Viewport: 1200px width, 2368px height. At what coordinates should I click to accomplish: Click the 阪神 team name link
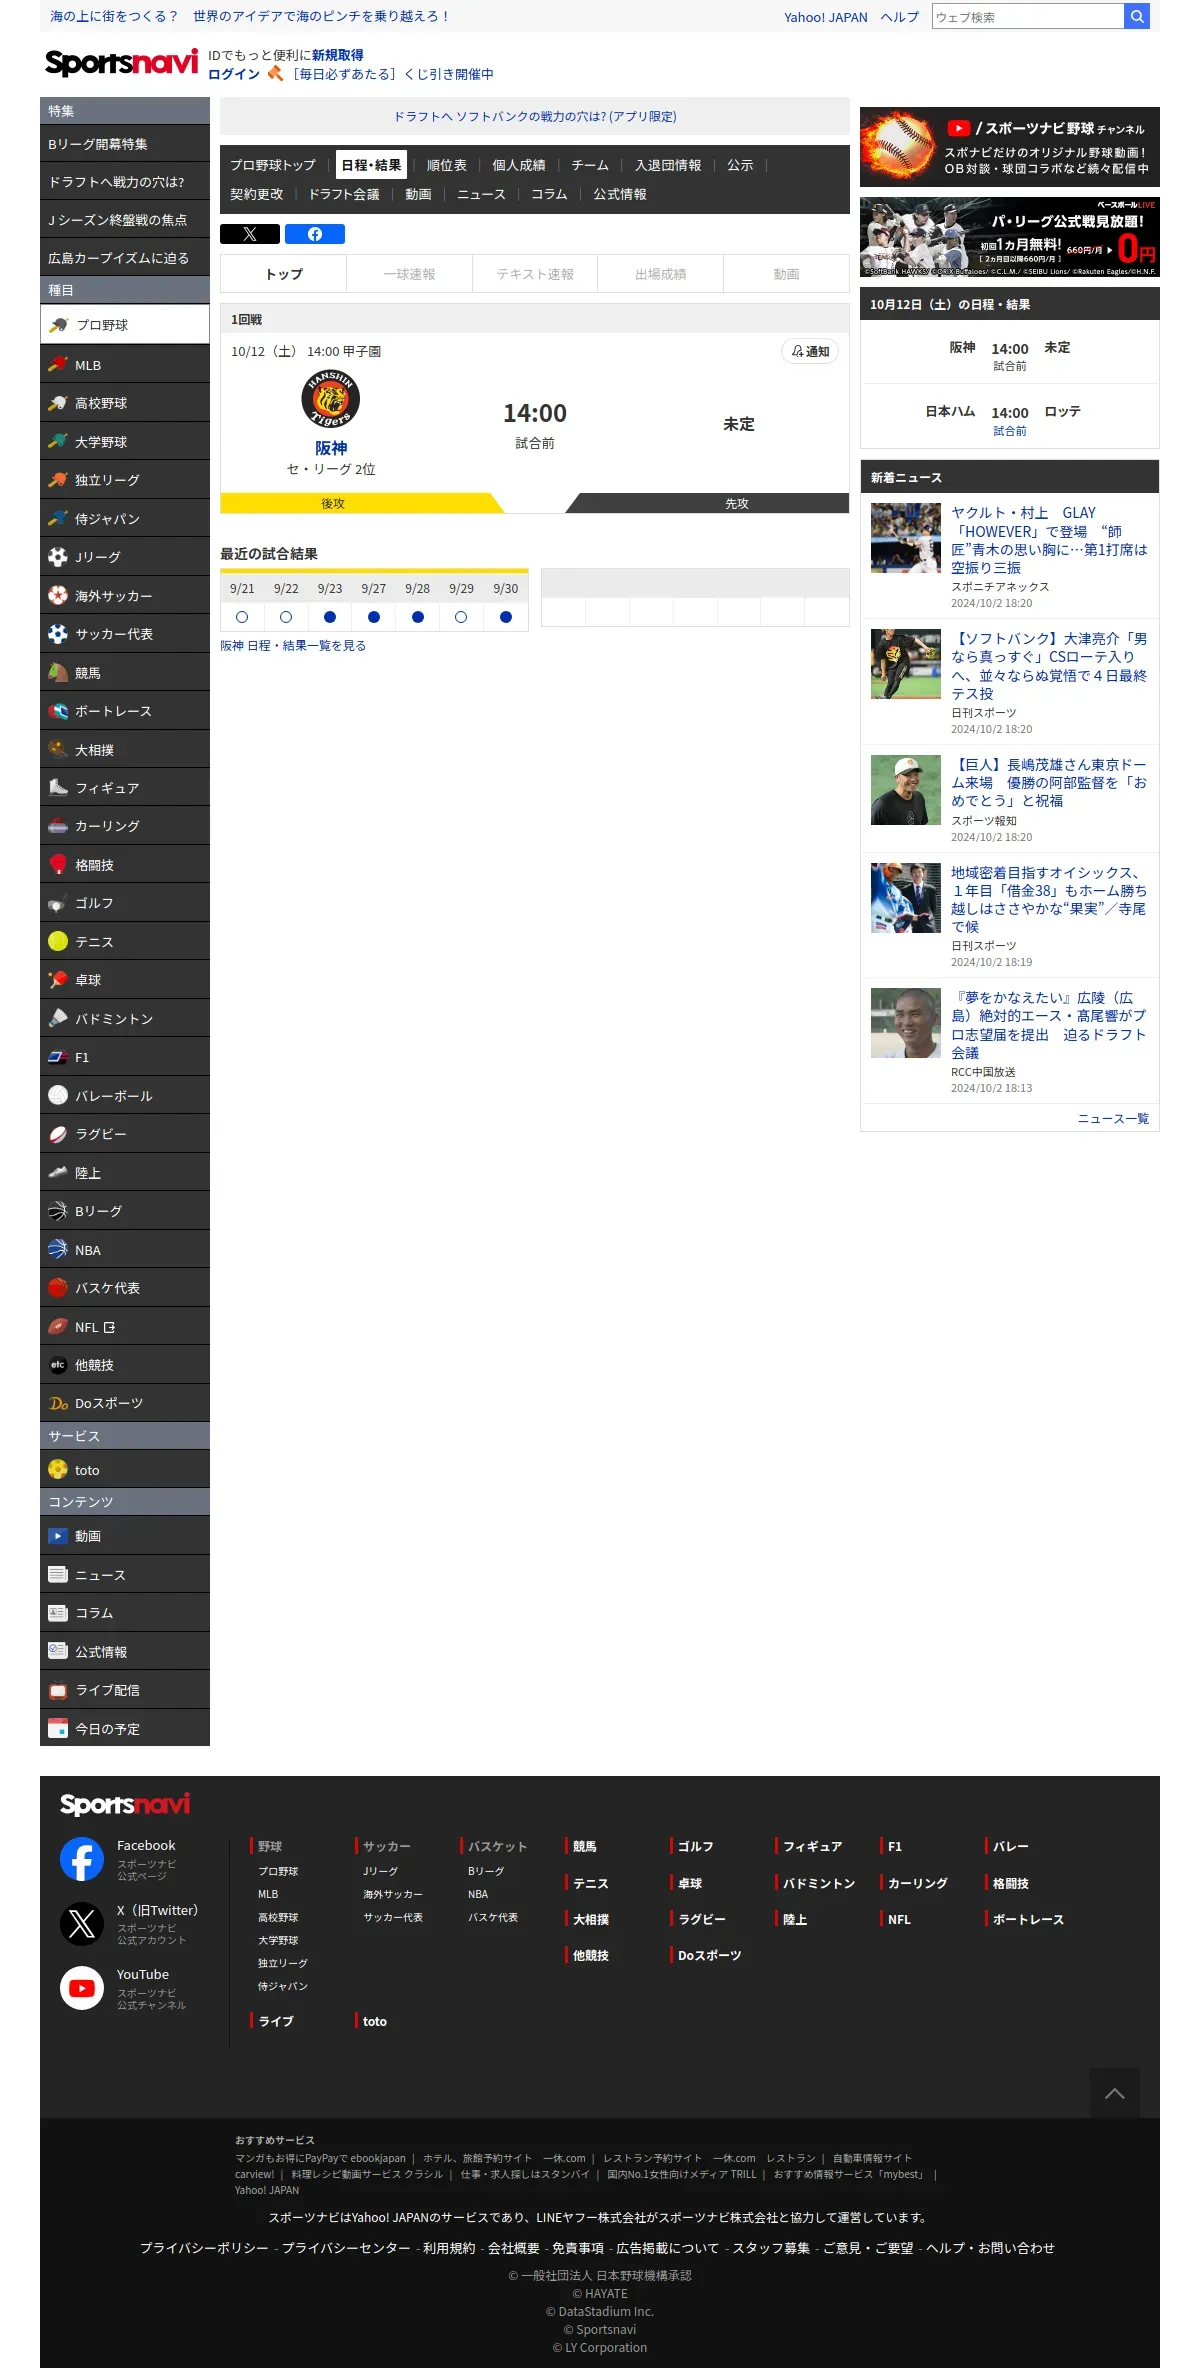point(331,448)
